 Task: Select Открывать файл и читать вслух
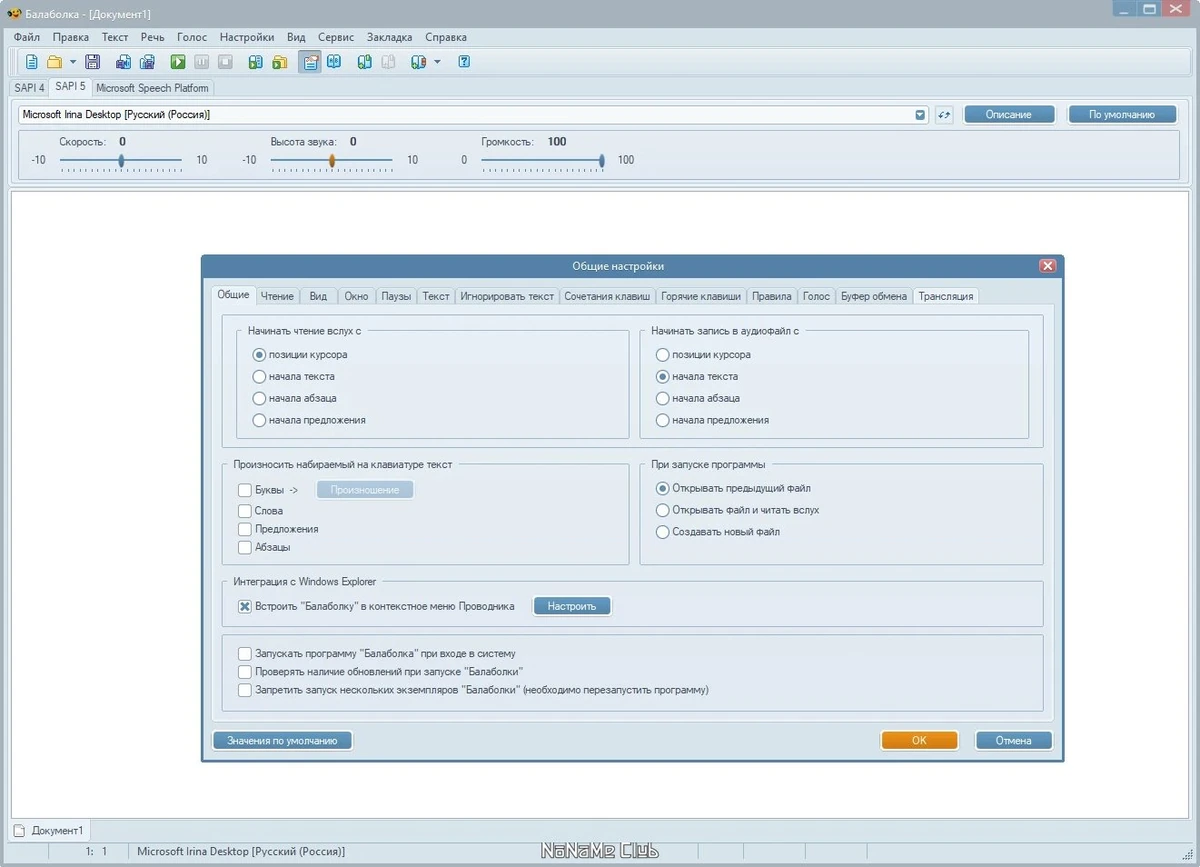coord(737,510)
